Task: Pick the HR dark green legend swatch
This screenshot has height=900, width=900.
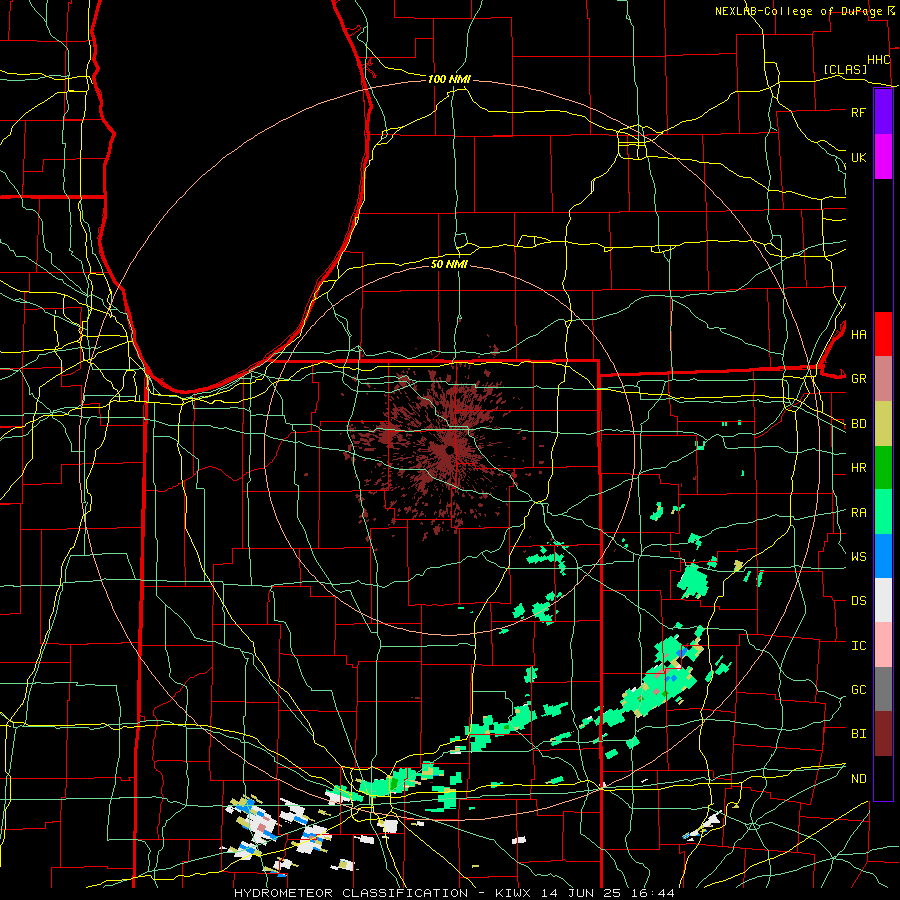Action: coord(883,468)
